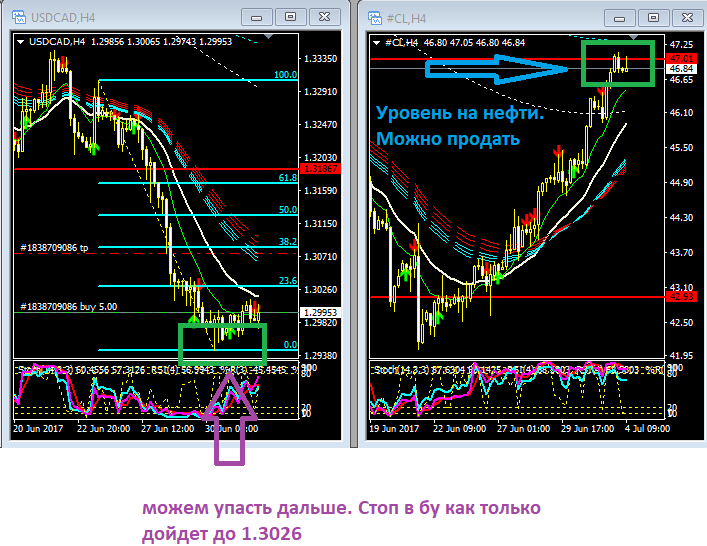Click the 47.01 red price level tag

tap(681, 59)
